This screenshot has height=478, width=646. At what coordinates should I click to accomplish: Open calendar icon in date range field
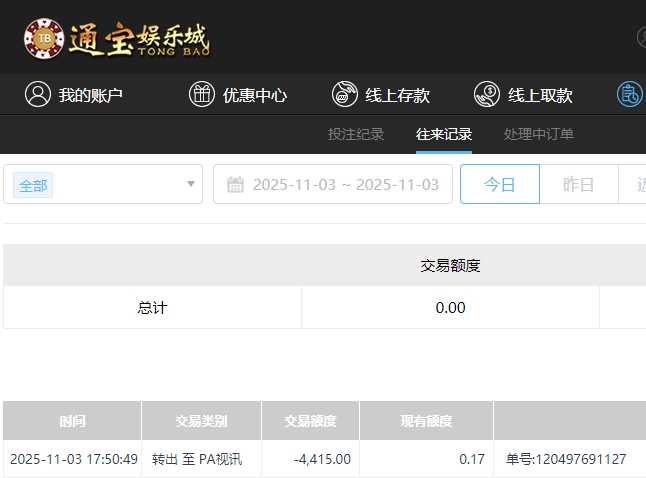pyautogui.click(x=236, y=185)
